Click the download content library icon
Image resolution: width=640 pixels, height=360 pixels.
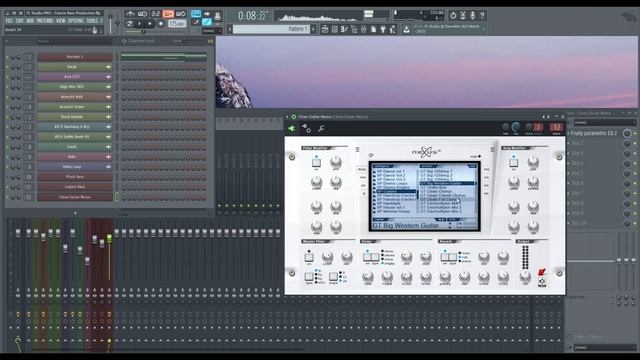pos(407,29)
